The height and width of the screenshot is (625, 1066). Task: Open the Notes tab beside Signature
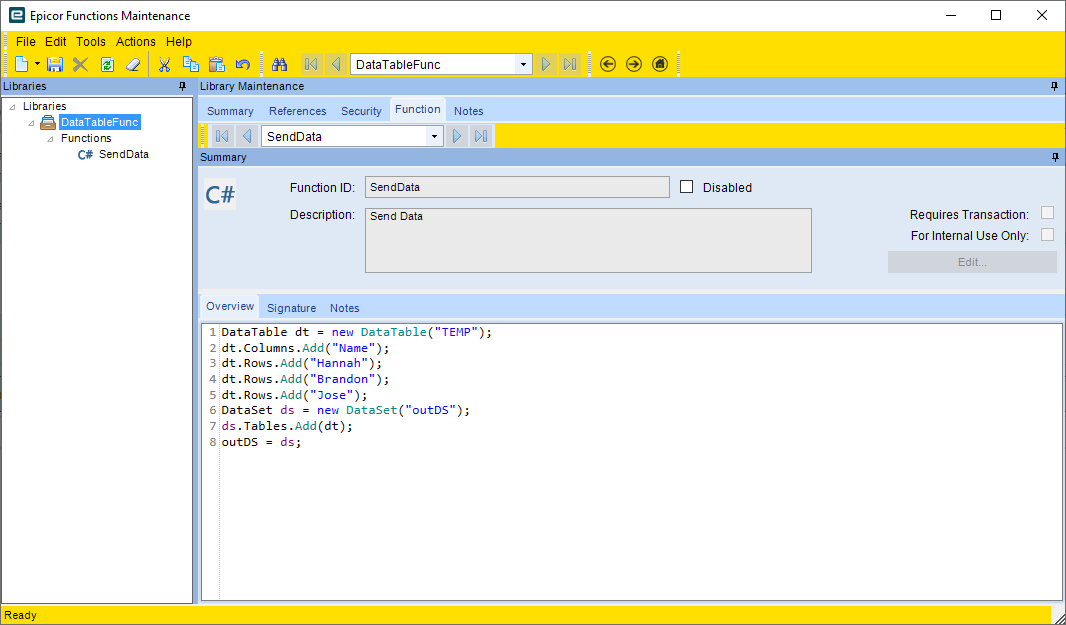tap(345, 308)
